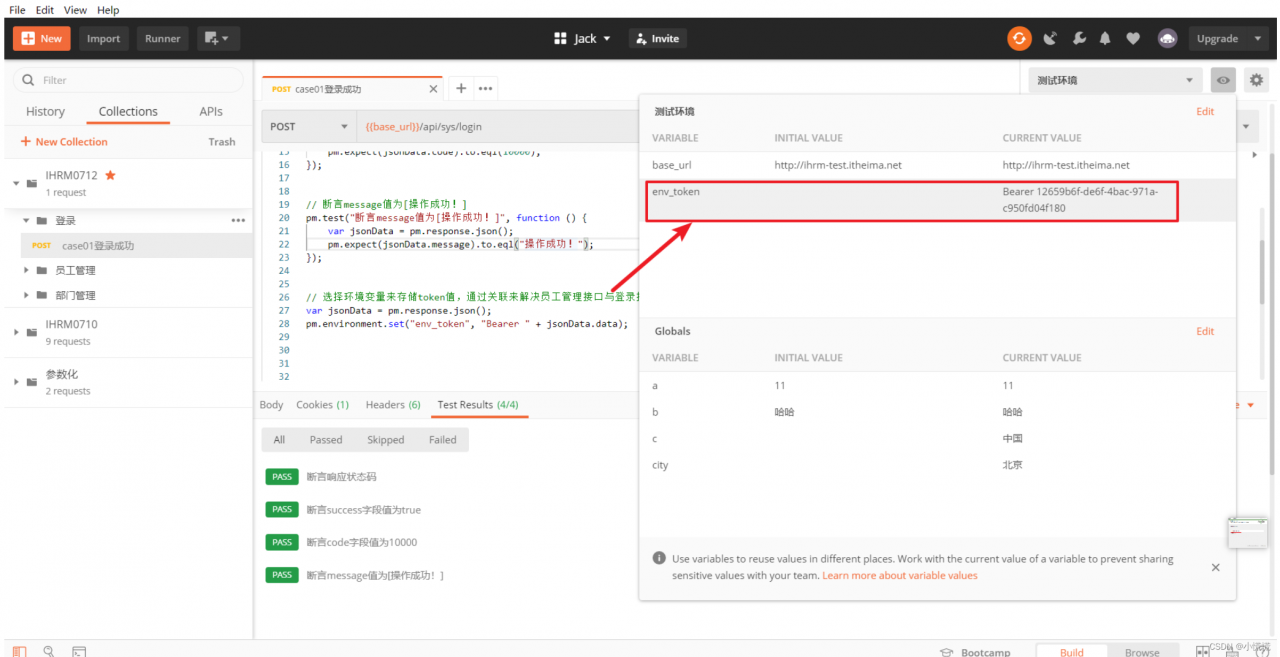Click the info icon in variables banner
The height and width of the screenshot is (657, 1280).
(659, 559)
